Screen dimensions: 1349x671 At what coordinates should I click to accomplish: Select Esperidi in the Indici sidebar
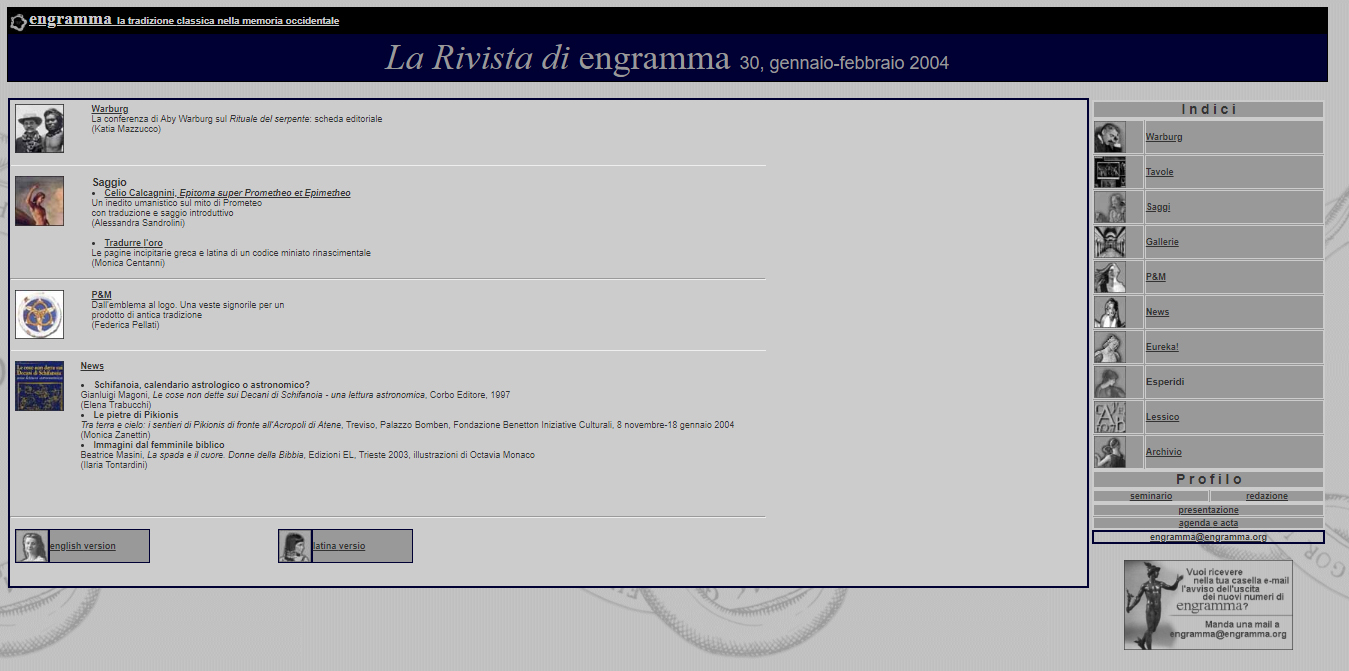[1165, 382]
